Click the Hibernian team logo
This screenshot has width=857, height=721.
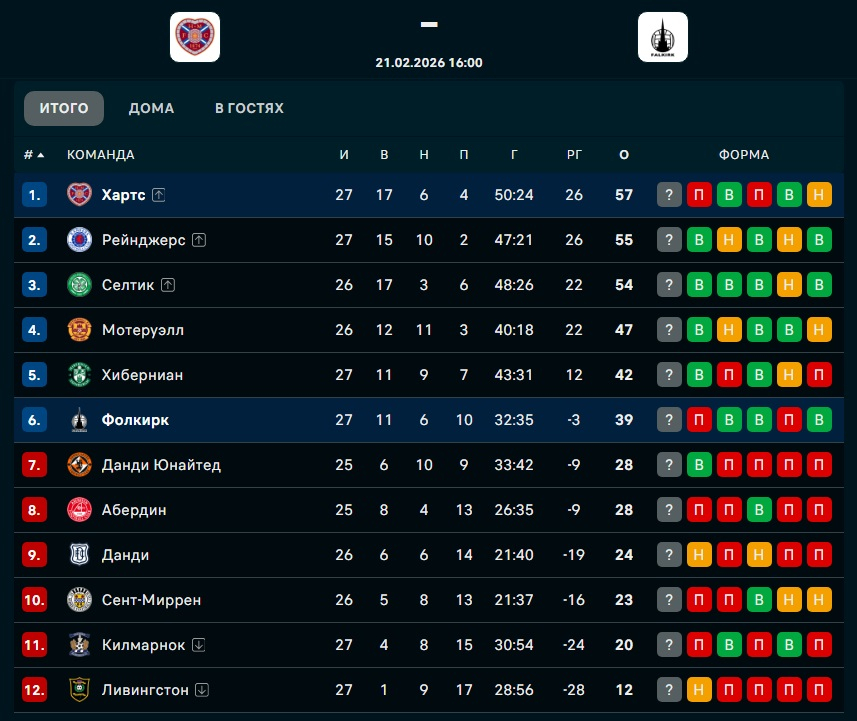click(x=79, y=375)
